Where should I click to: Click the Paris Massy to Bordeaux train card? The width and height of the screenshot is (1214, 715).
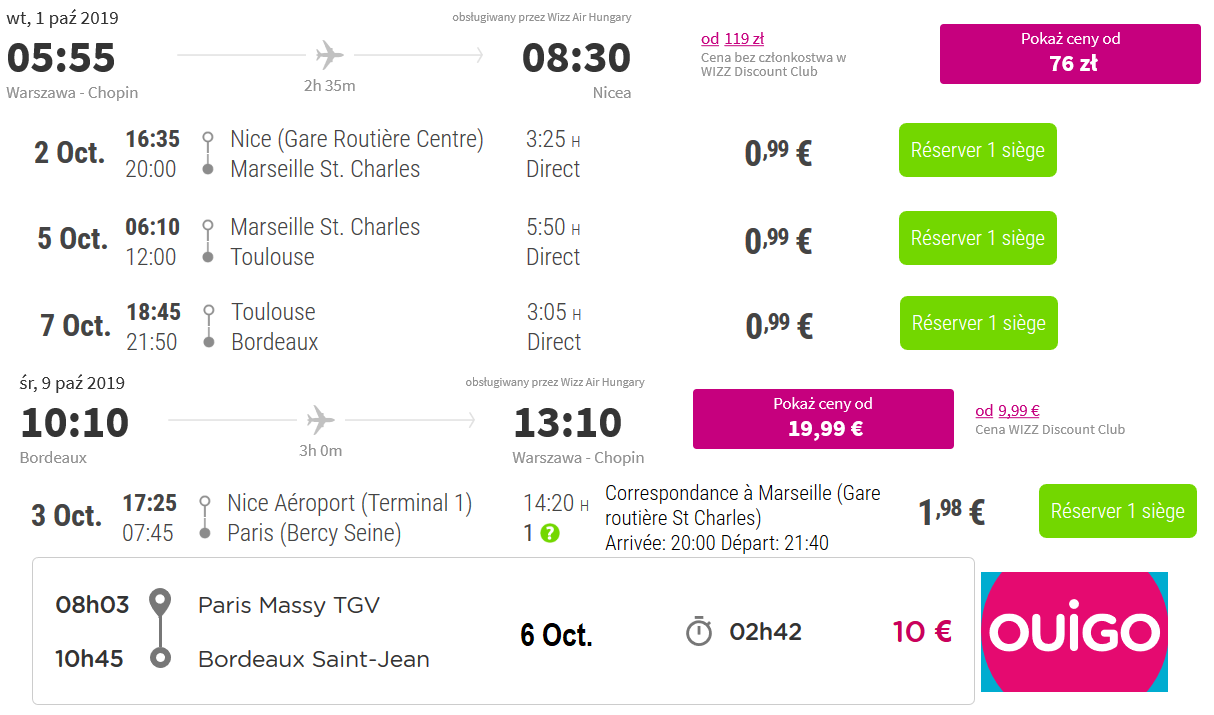tap(503, 631)
